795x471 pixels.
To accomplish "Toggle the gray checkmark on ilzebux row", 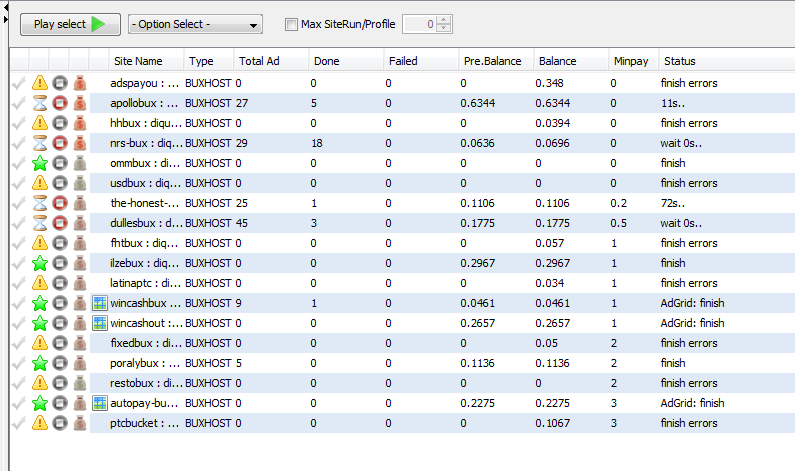I will click(19, 263).
